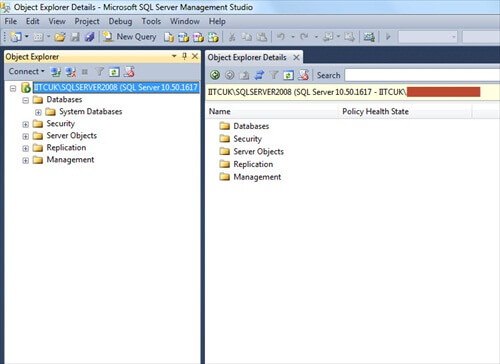
Task: Click the Analysis Services XMLA Query icon
Action: click(213, 37)
